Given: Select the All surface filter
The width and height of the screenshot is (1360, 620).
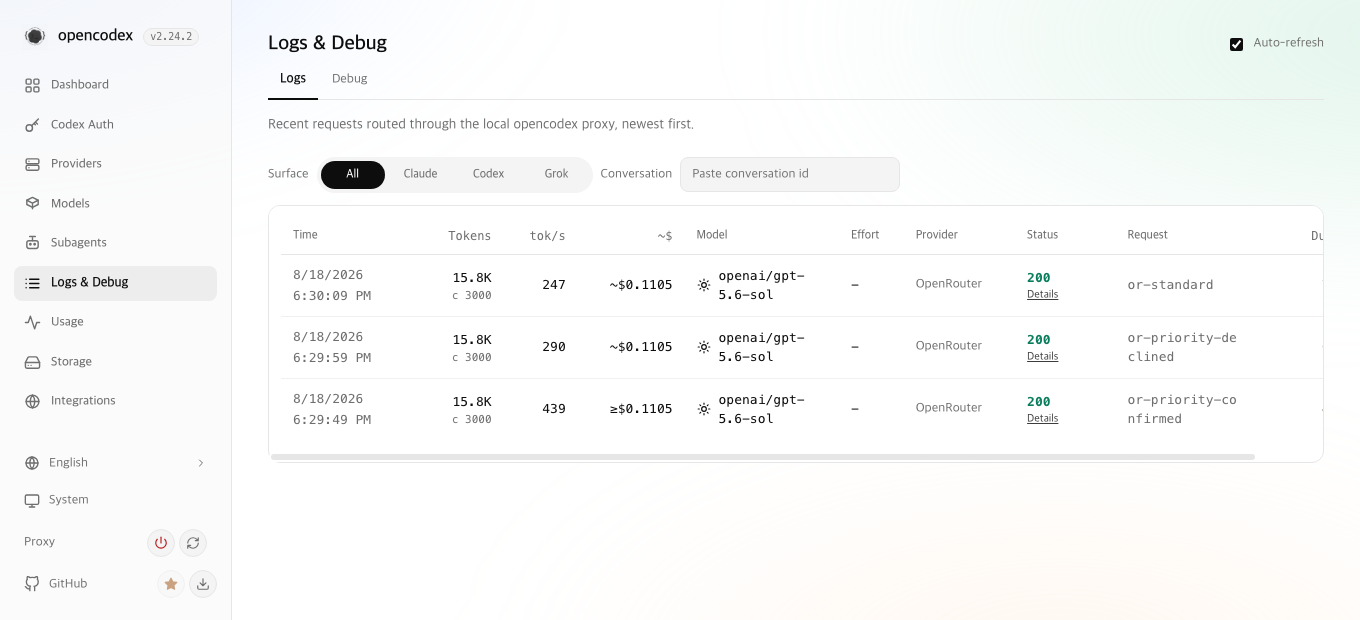Looking at the screenshot, I should click(x=353, y=174).
